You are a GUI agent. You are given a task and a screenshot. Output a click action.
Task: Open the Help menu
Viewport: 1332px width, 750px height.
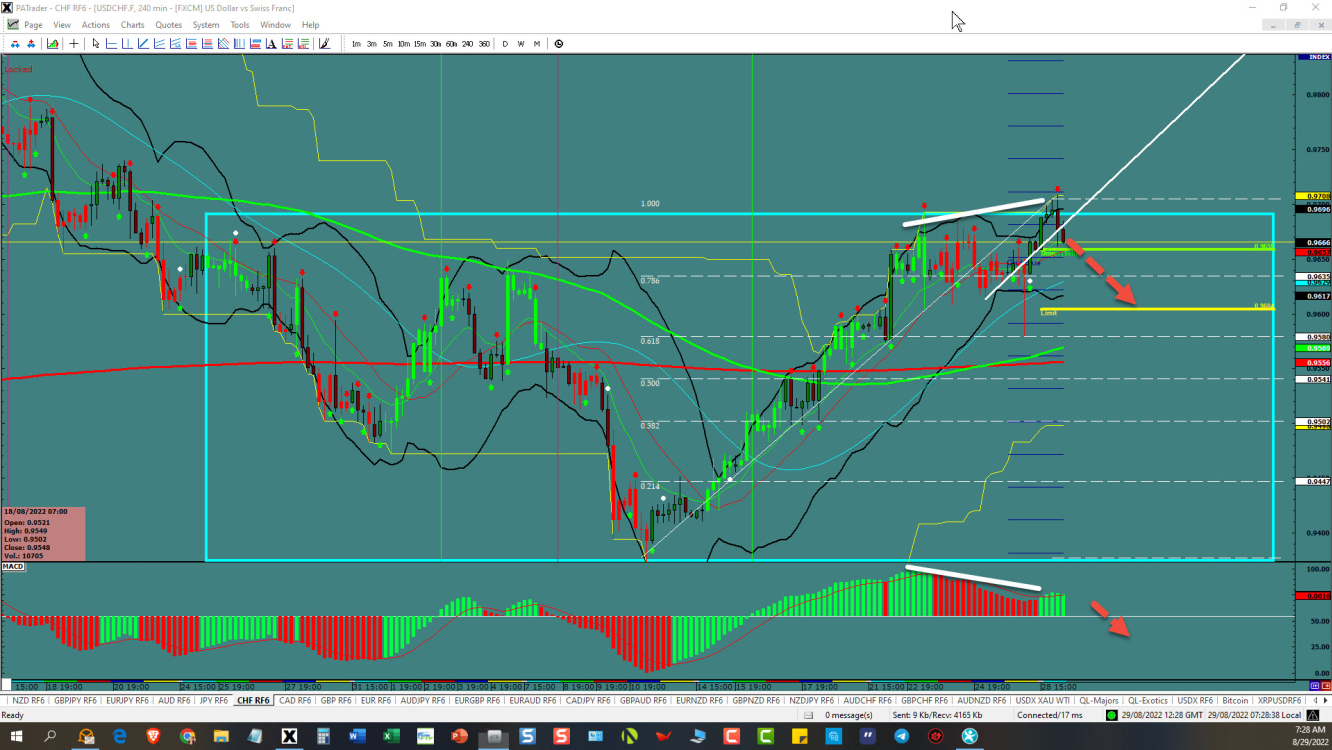310,24
